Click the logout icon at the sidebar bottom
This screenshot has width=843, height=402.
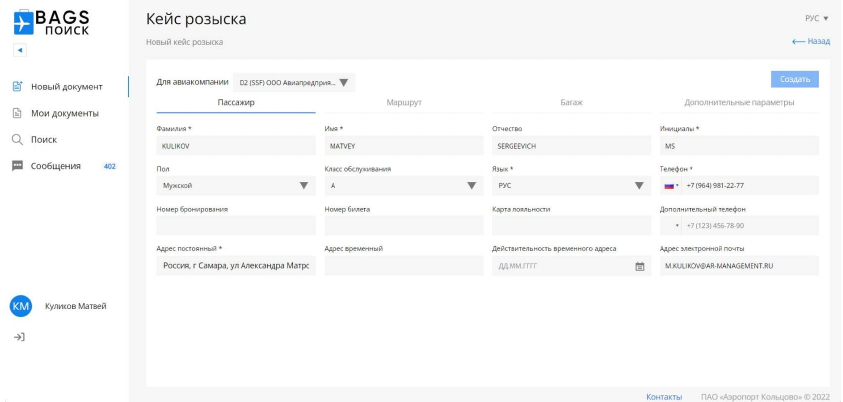coord(18,338)
